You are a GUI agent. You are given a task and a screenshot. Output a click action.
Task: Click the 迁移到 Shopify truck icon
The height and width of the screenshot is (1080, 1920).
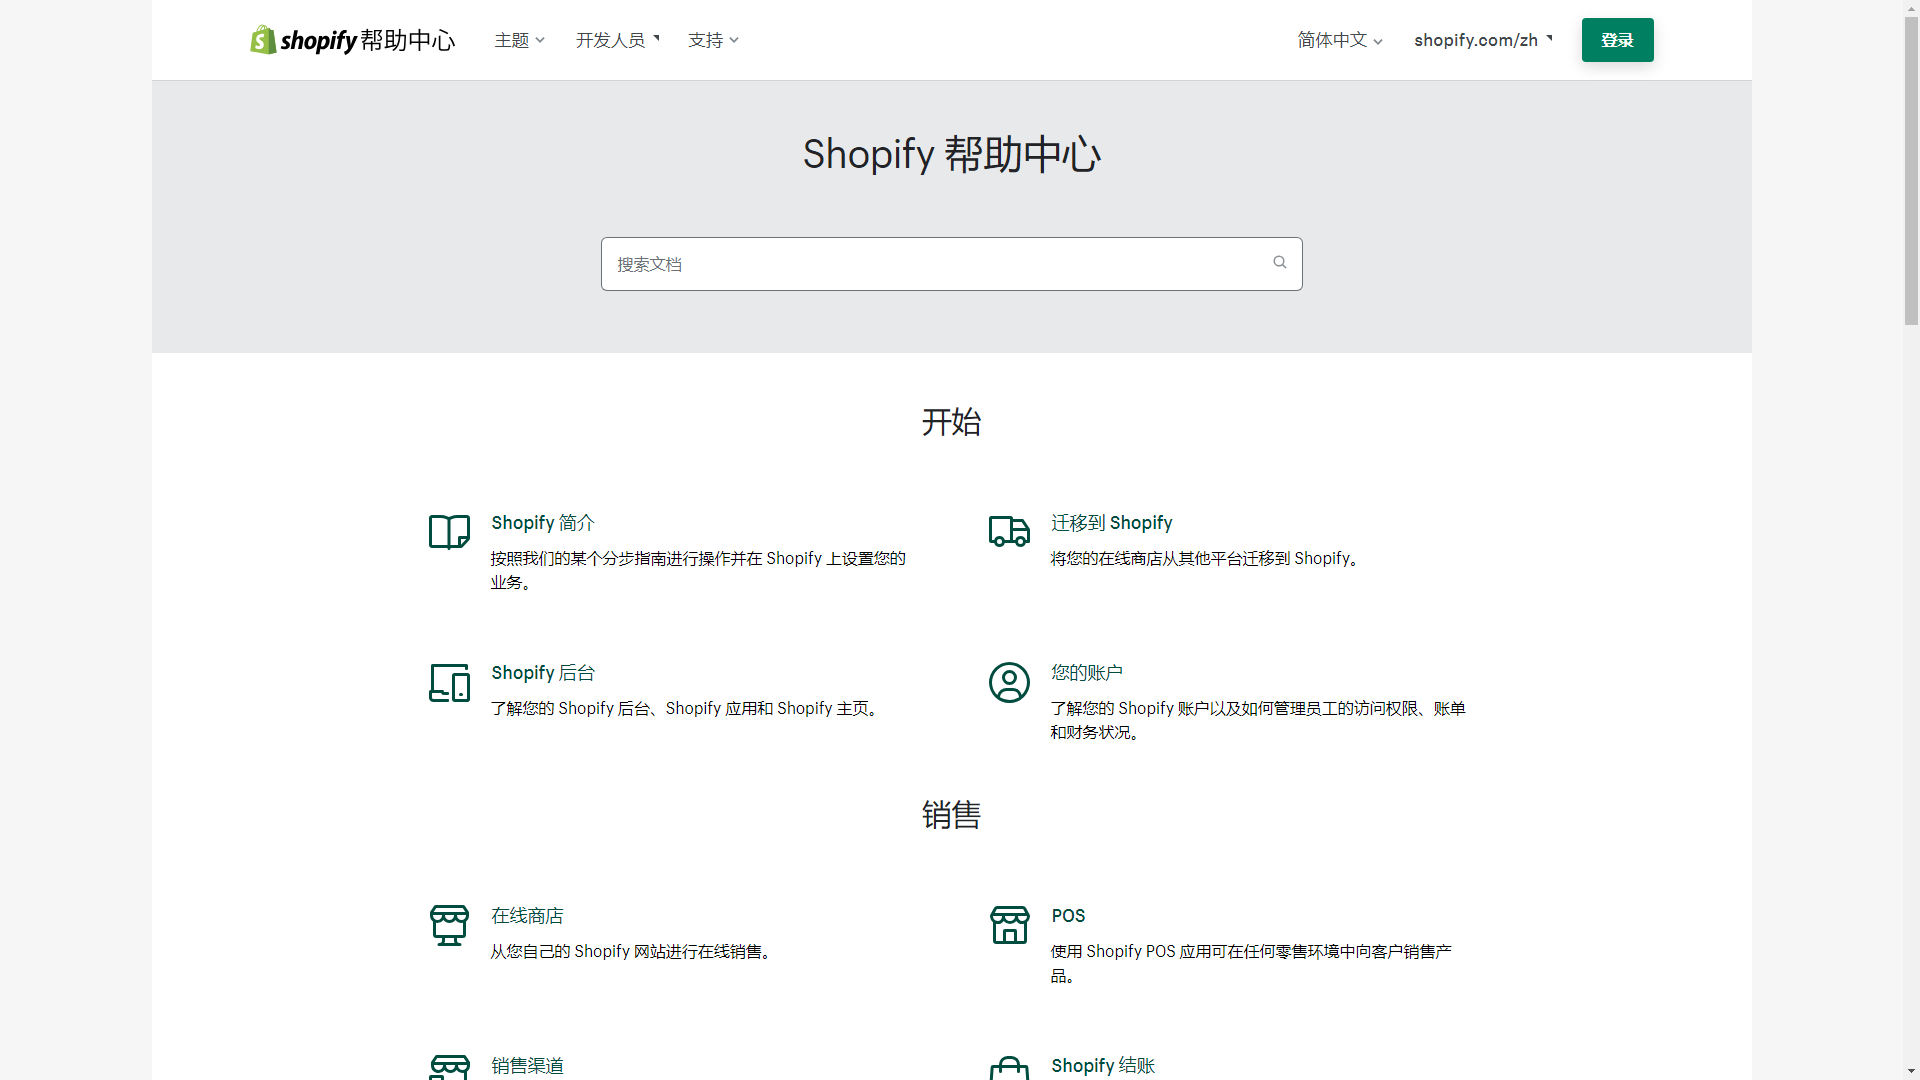coord(1008,531)
